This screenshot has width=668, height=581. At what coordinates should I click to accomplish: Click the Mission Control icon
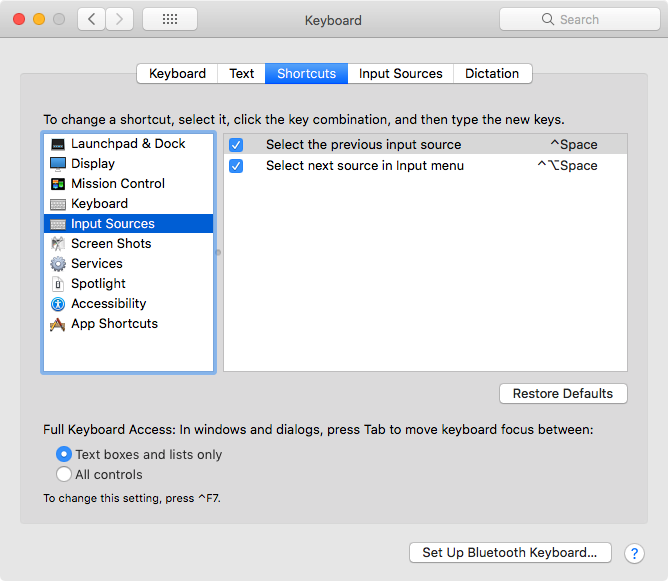(x=58, y=184)
